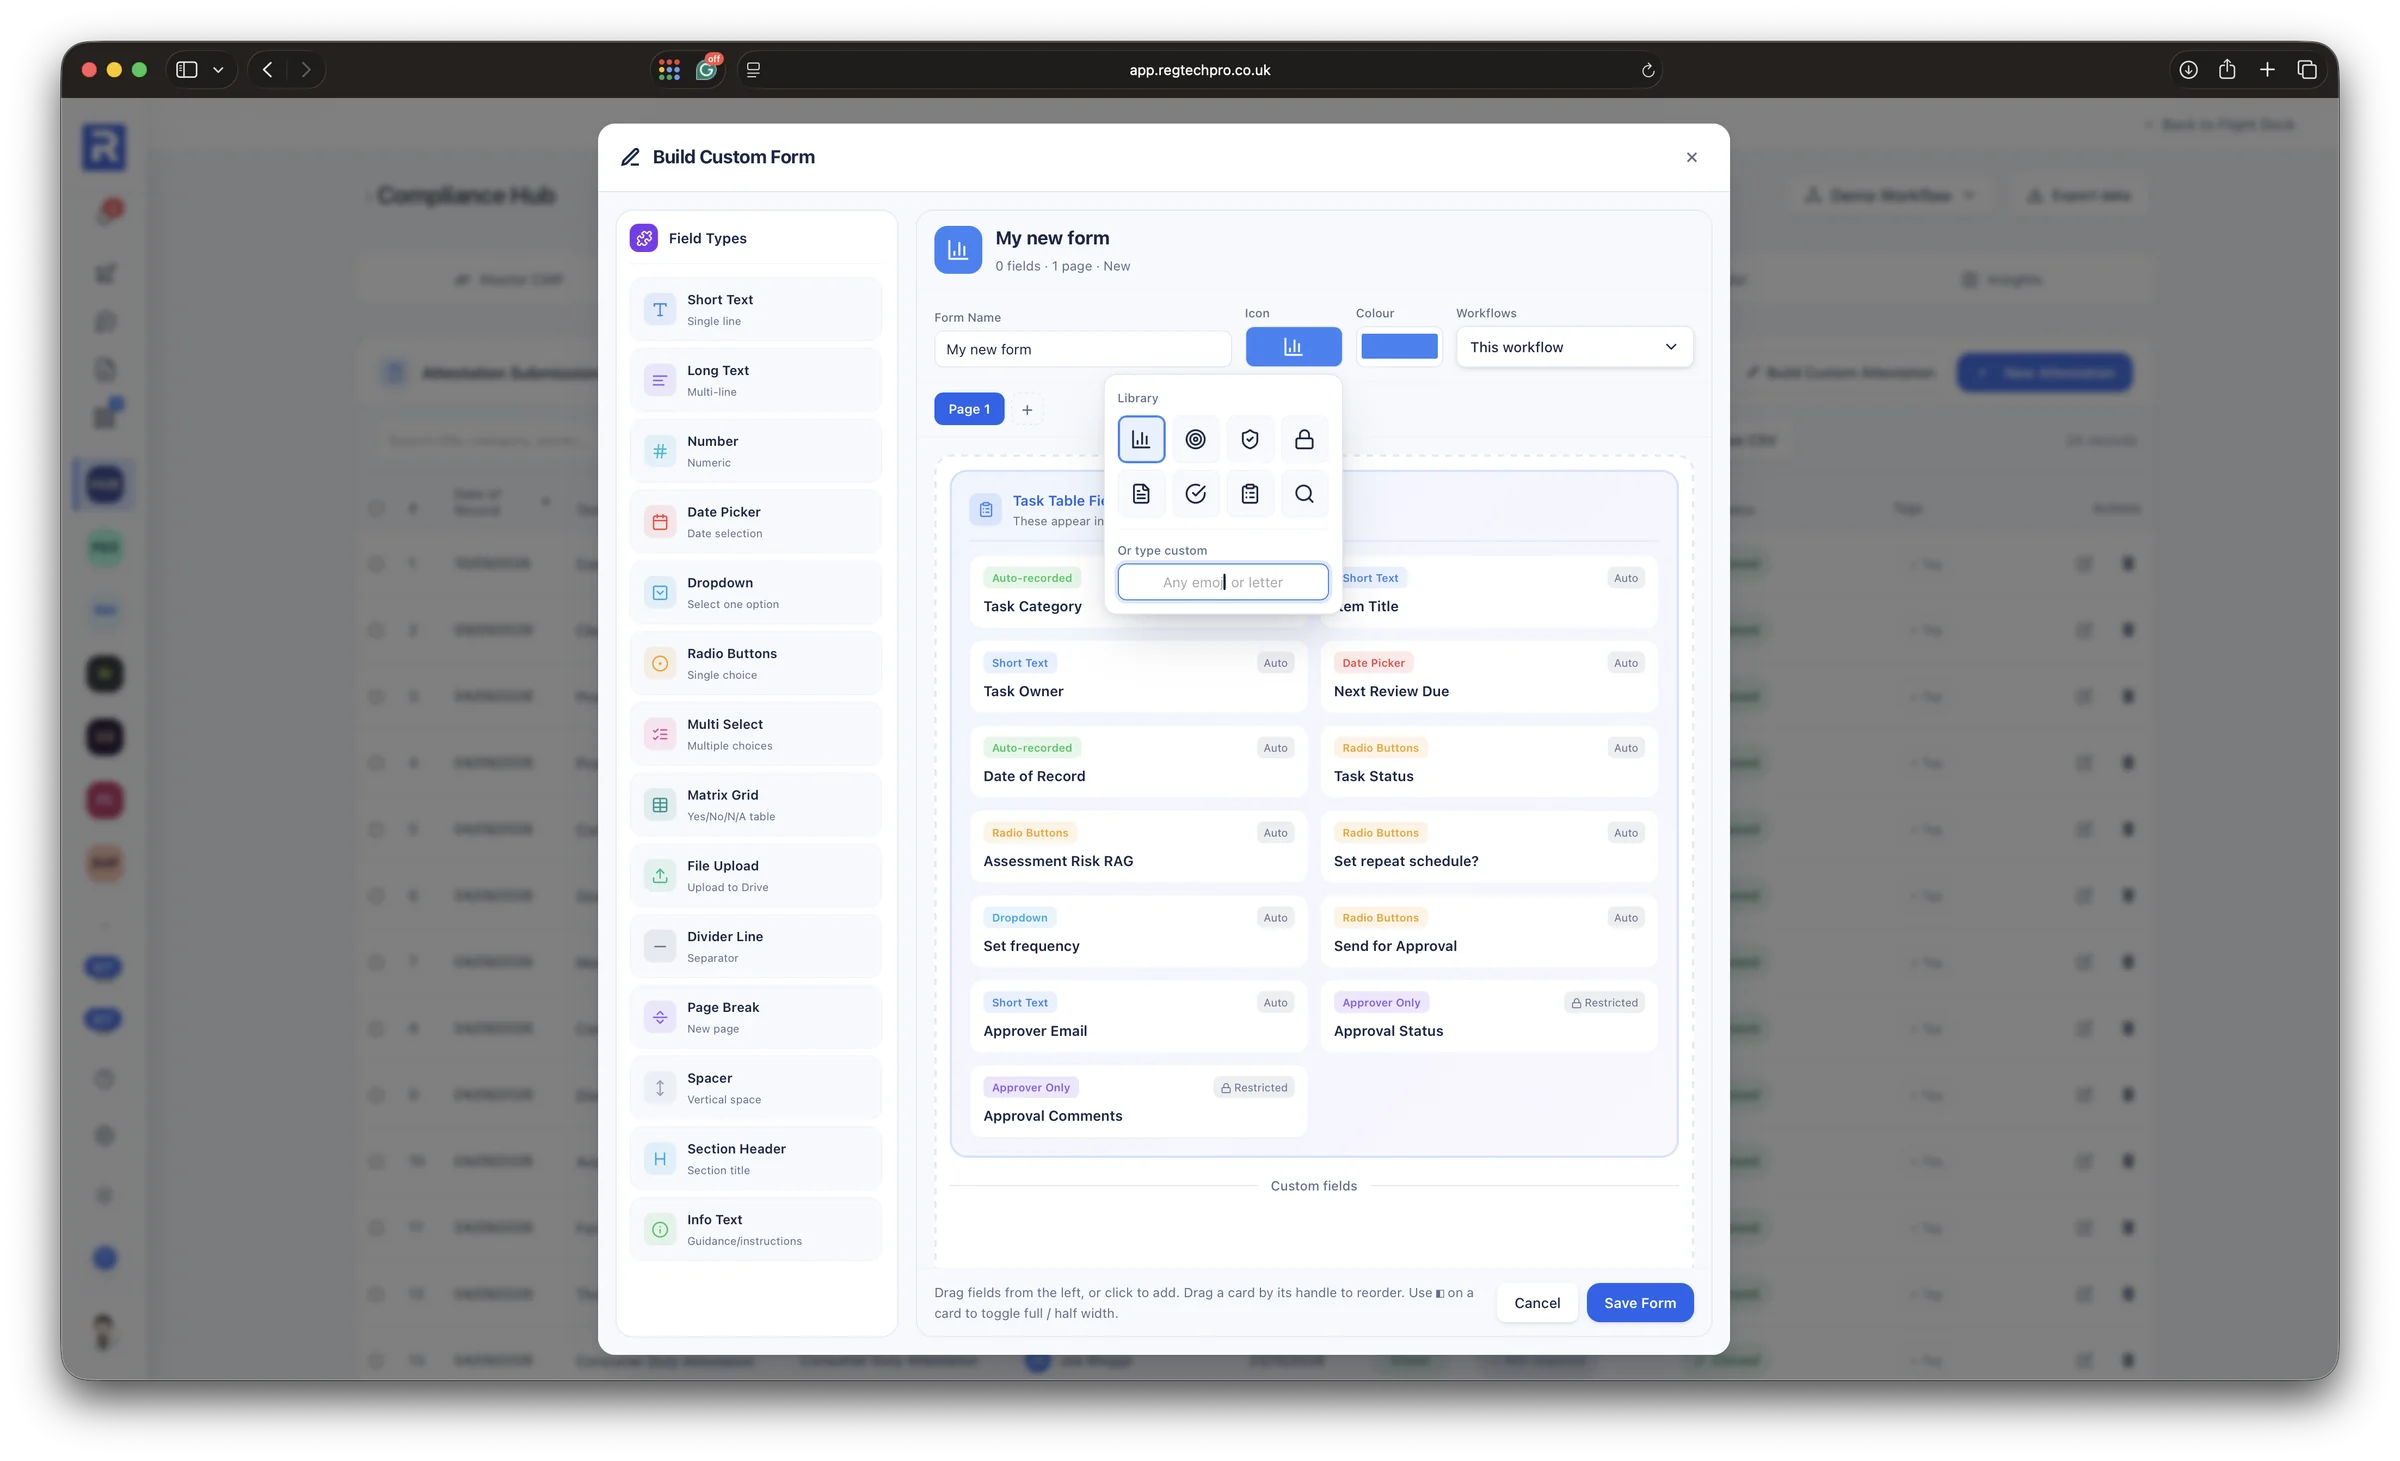2400x1461 pixels.
Task: Add a Long Text field type
Action: point(756,381)
